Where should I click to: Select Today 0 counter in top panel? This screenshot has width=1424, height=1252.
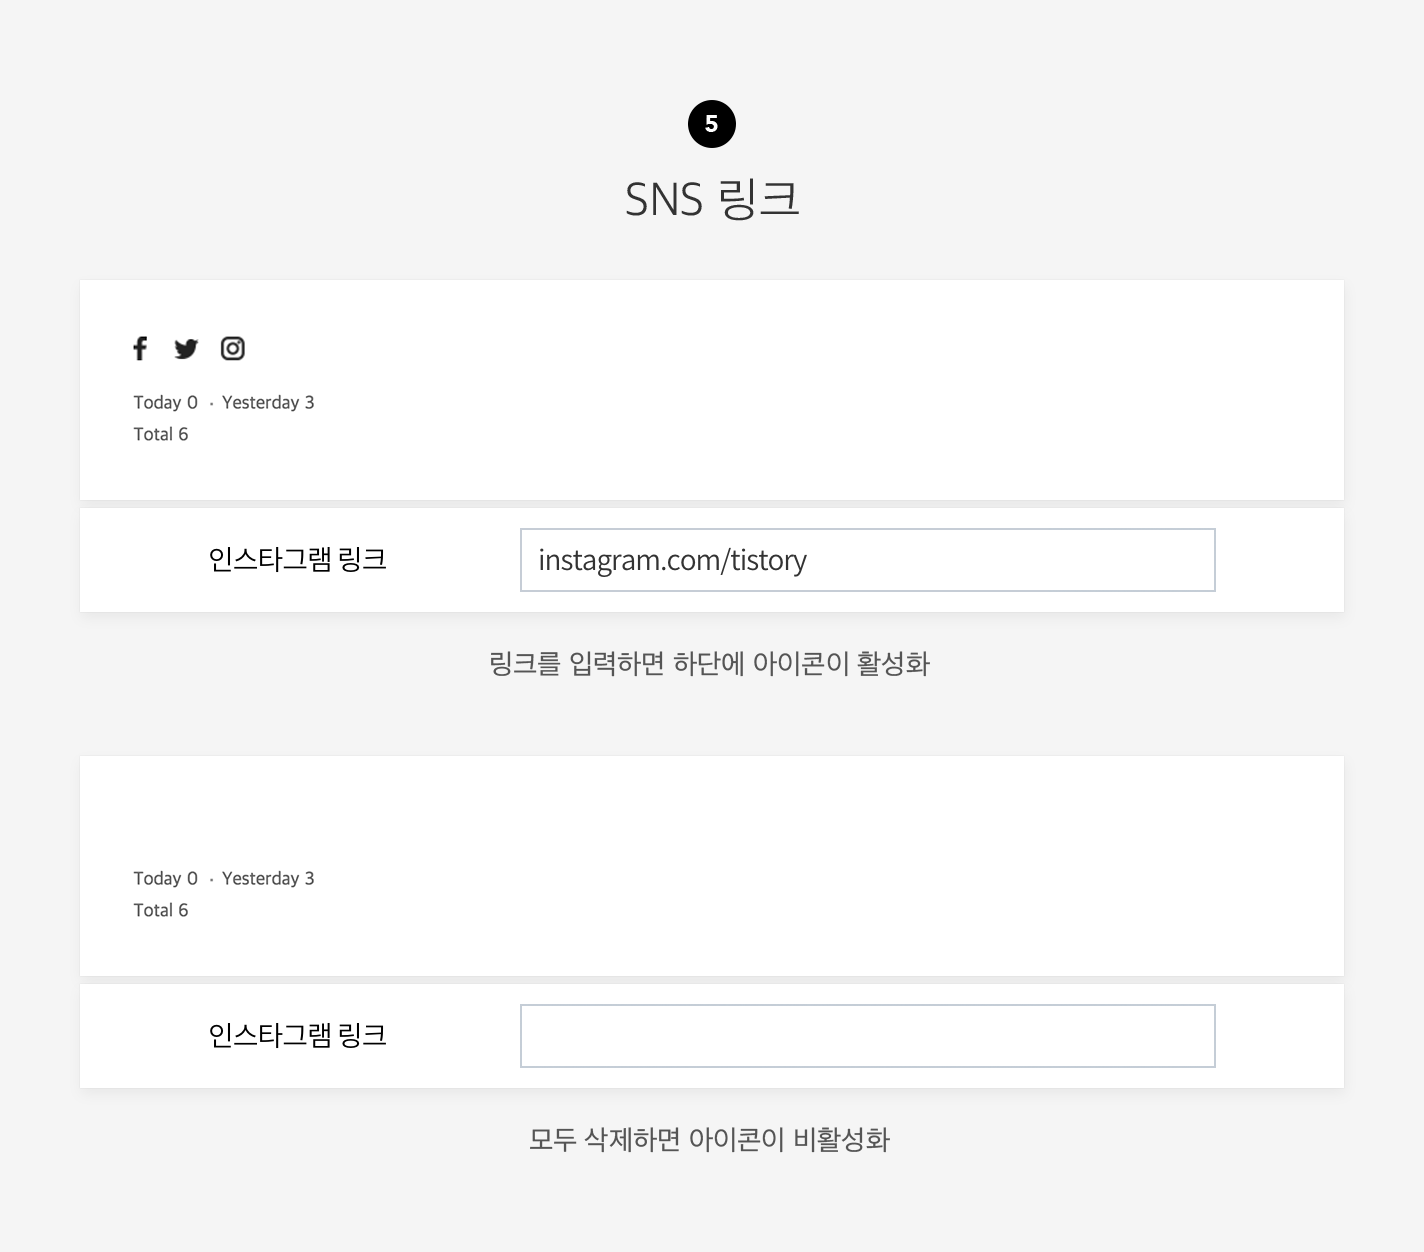166,402
